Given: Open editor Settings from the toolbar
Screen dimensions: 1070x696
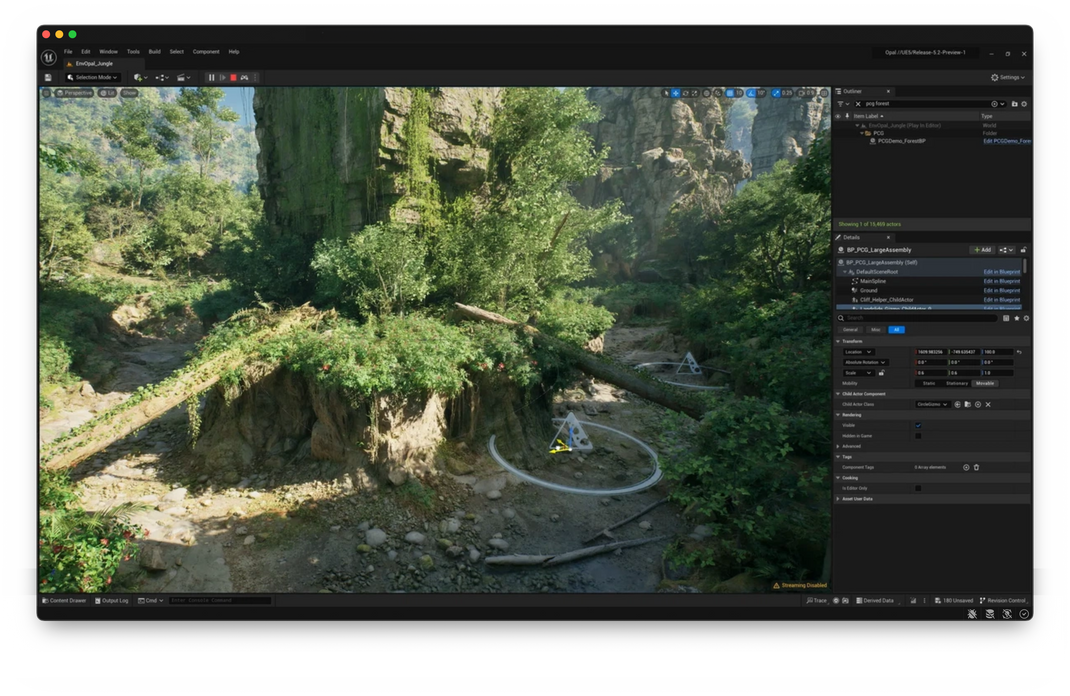Looking at the screenshot, I should [x=1008, y=77].
